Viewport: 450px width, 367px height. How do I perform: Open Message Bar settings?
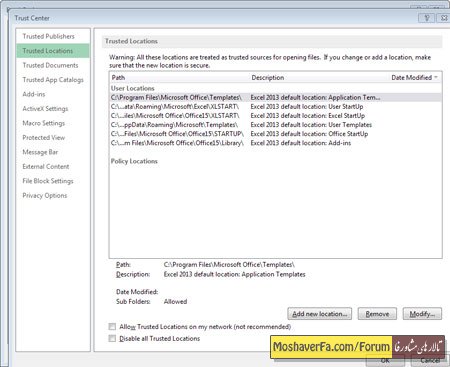[x=40, y=152]
